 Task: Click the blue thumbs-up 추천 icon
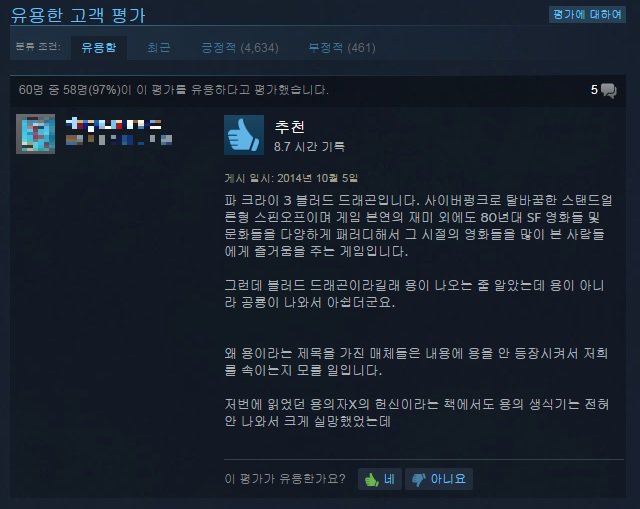coord(244,135)
